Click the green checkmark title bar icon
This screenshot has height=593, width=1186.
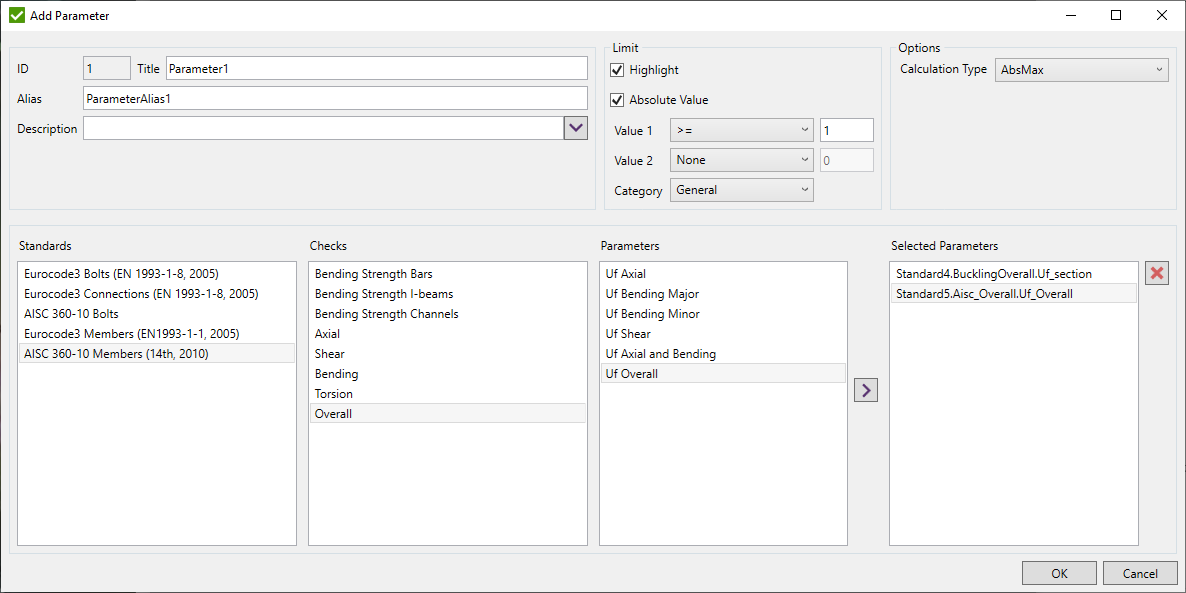14,15
